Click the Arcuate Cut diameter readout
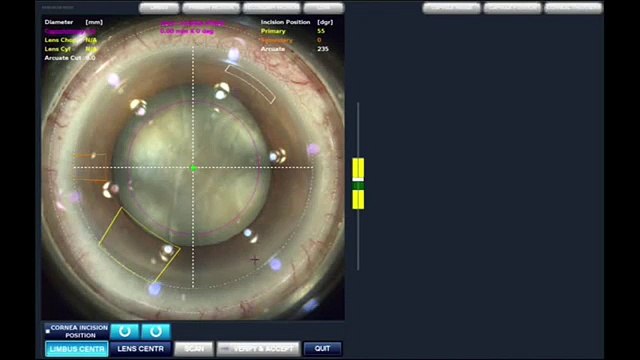The image size is (640, 360). [x=70, y=58]
